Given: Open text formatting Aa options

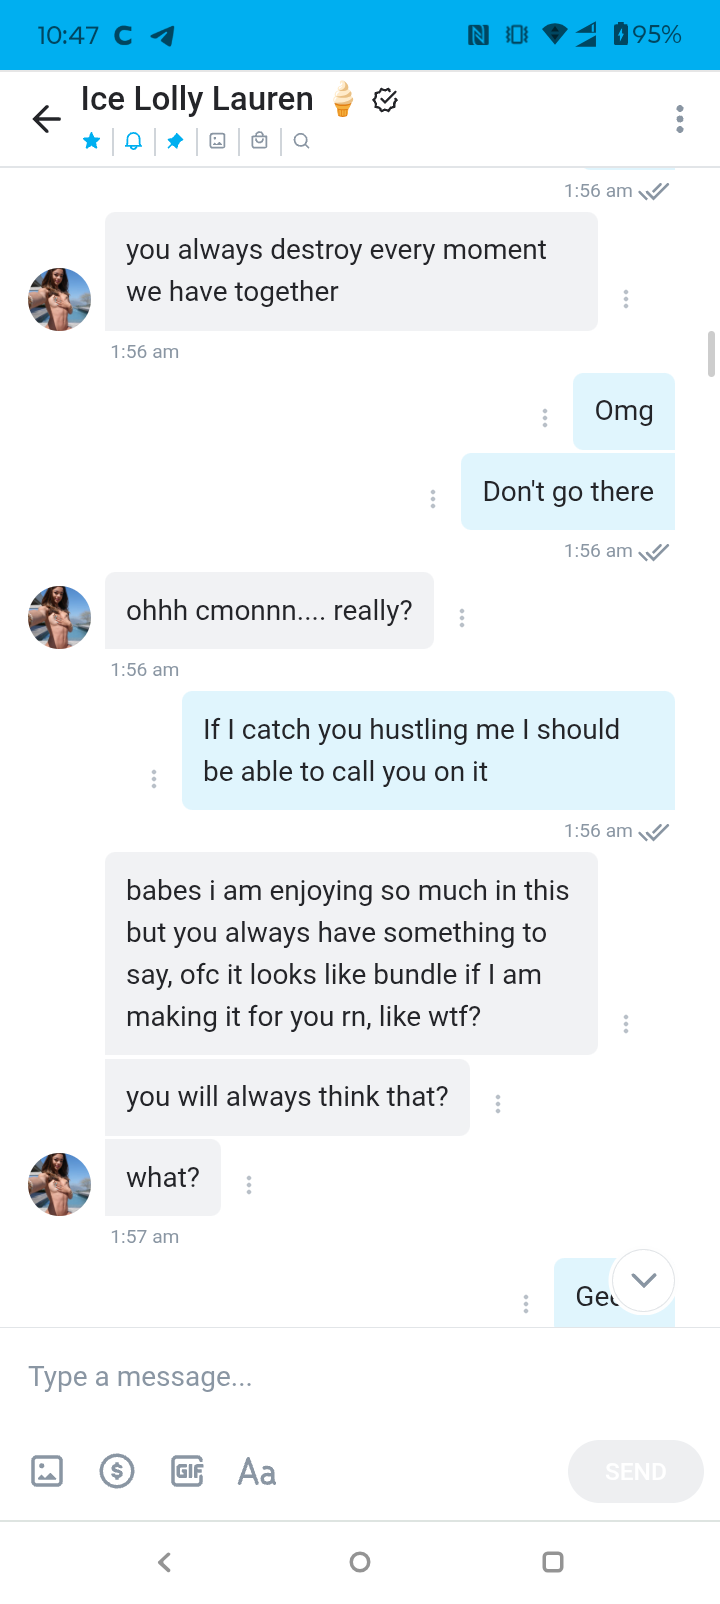Looking at the screenshot, I should tap(257, 1472).
